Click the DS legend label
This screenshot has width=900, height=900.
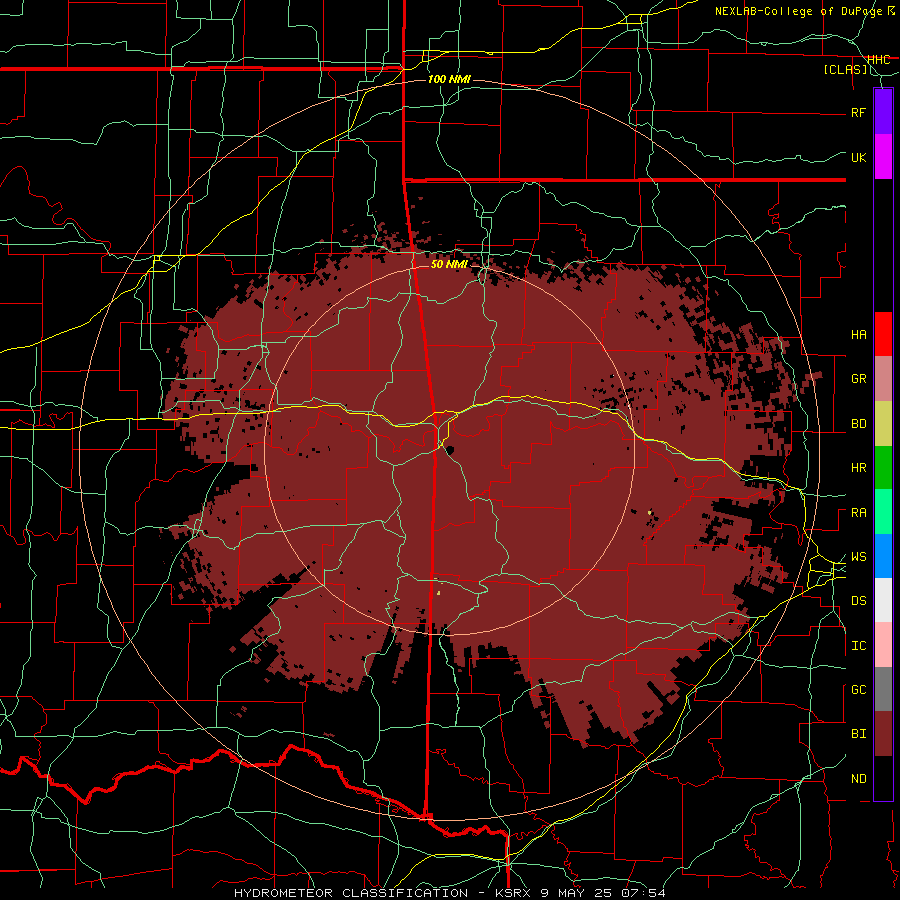858,601
